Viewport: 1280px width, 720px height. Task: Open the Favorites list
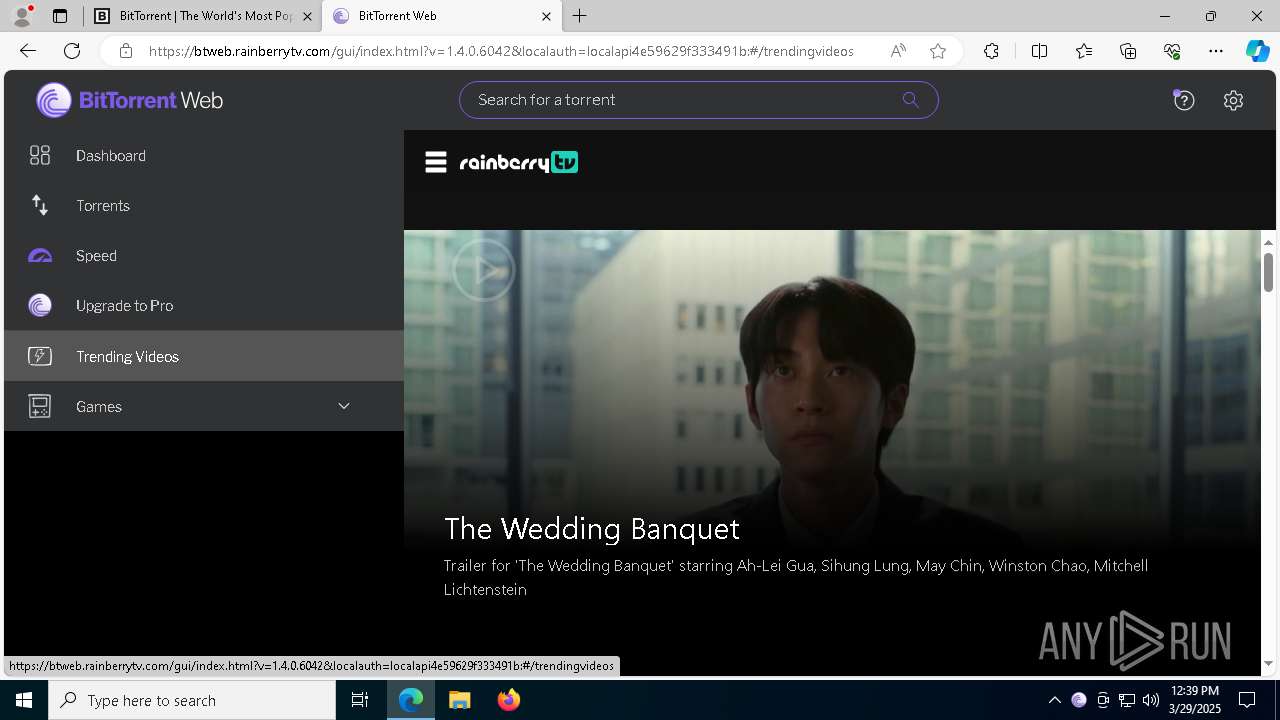click(1084, 51)
